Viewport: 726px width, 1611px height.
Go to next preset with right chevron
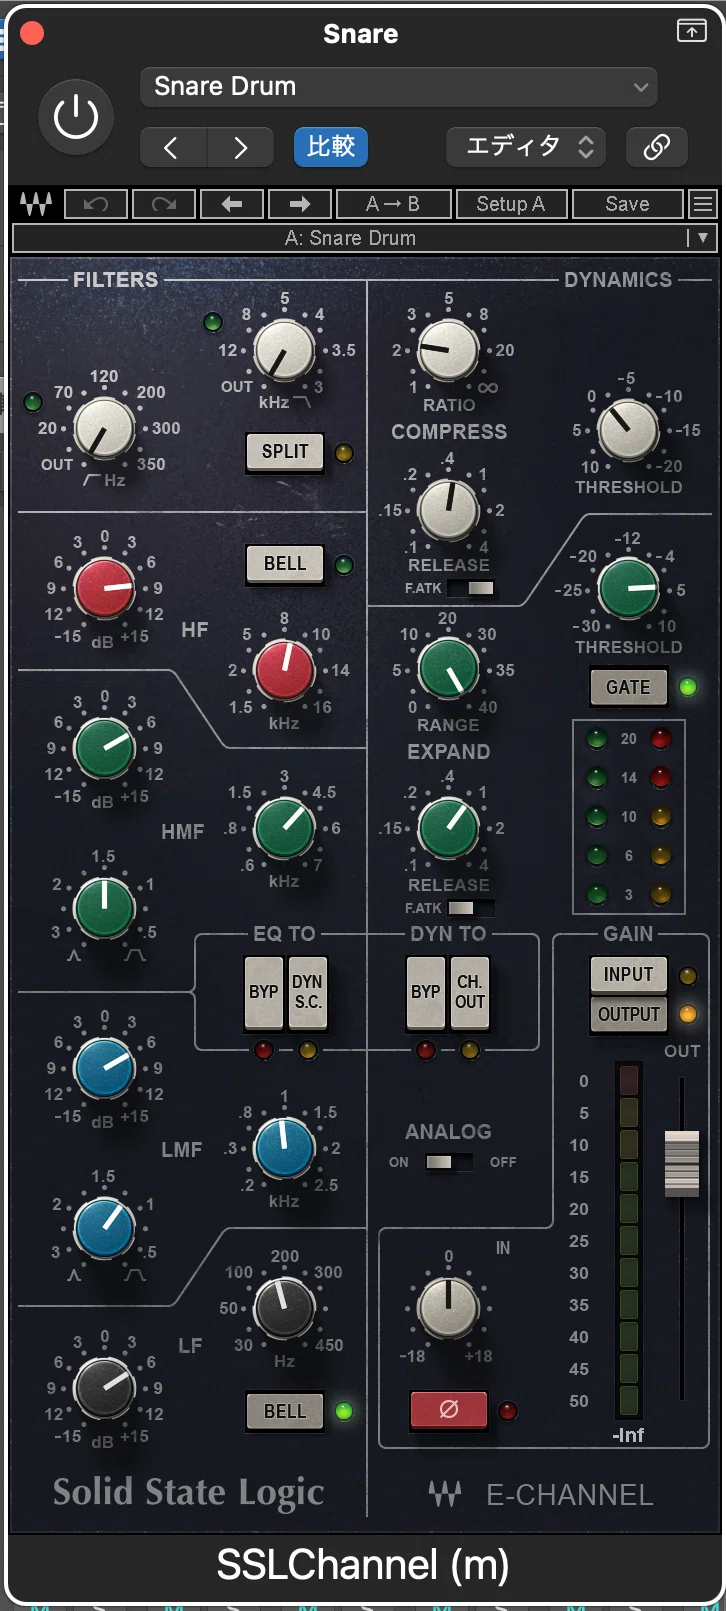(240, 147)
